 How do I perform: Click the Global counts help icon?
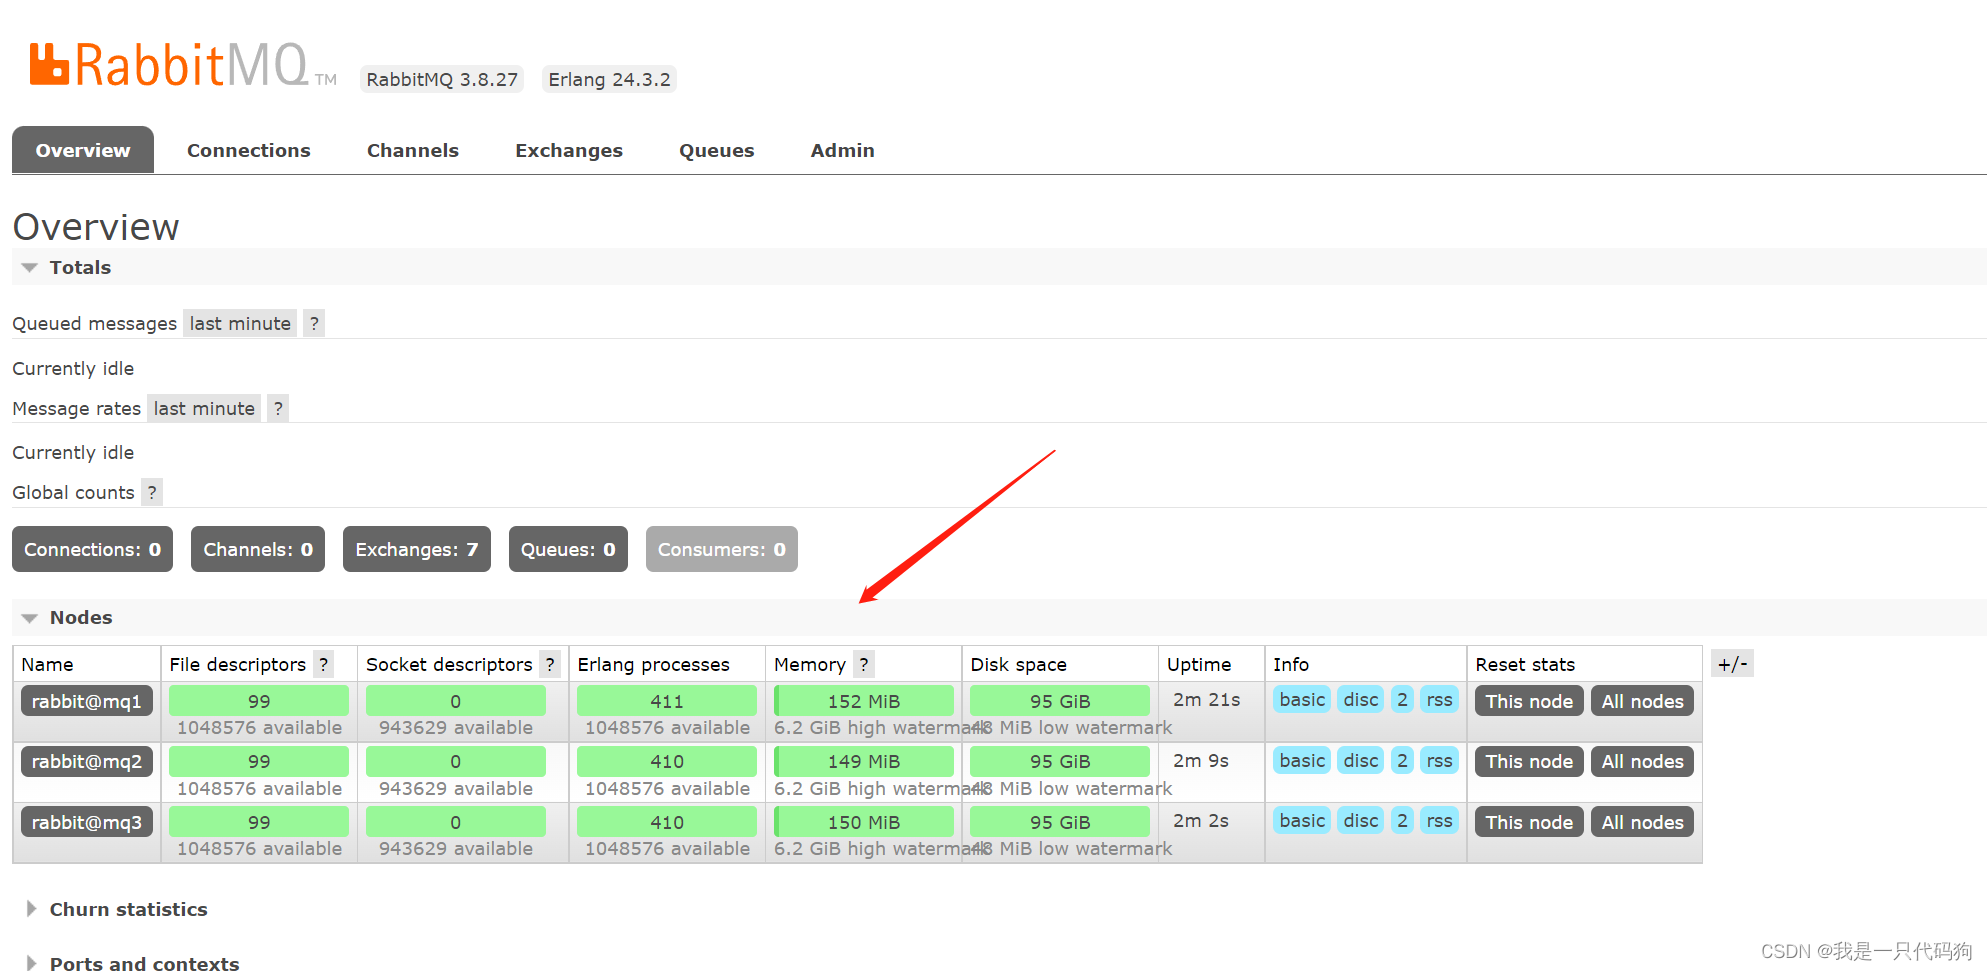(151, 492)
